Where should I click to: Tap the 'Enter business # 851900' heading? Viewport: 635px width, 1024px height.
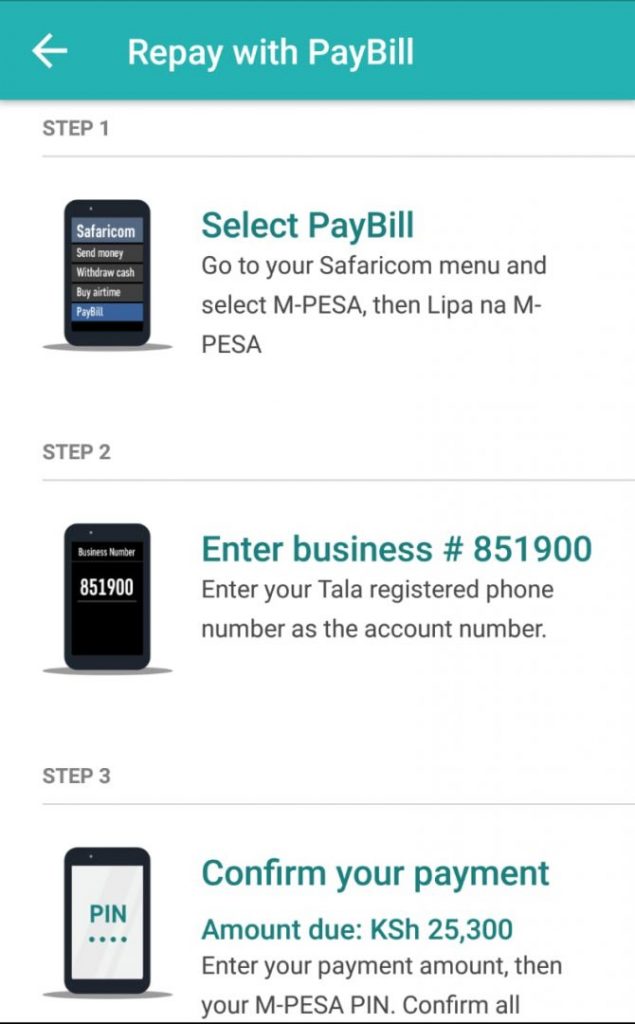[x=396, y=549]
